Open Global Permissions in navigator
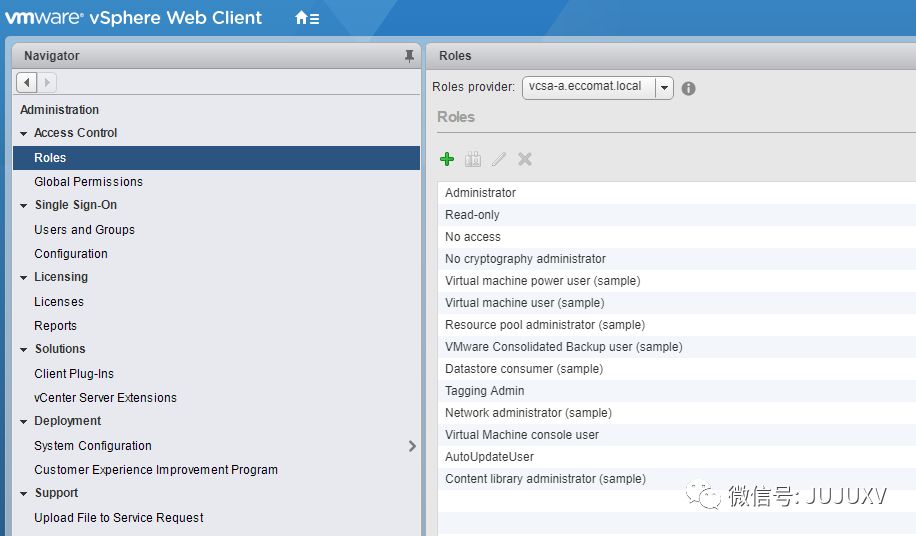This screenshot has width=916, height=536. [x=88, y=182]
